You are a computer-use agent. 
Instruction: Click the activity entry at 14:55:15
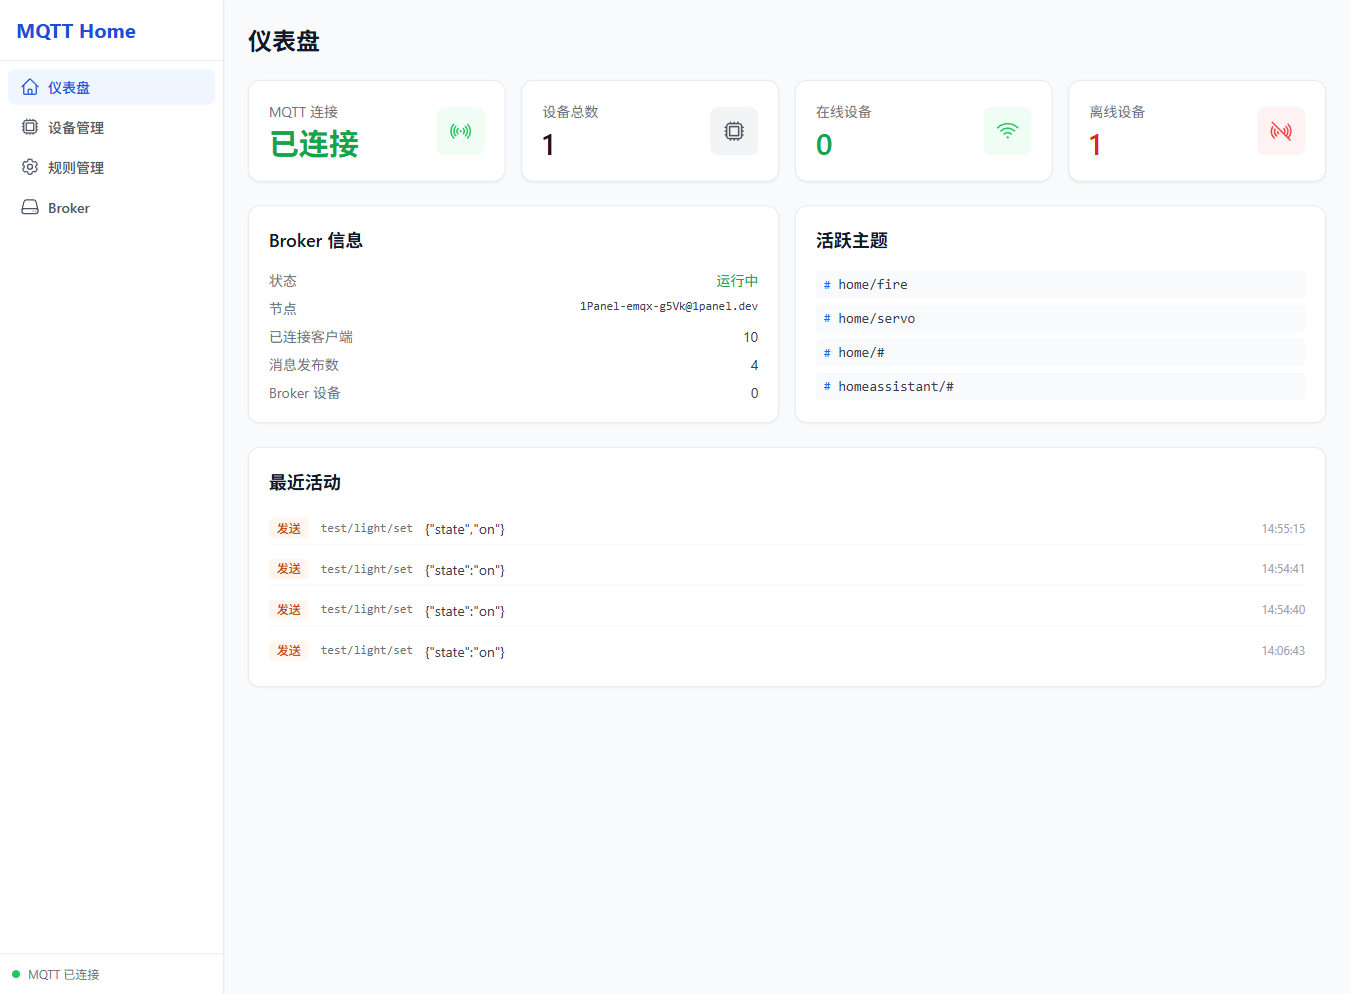[786, 529]
